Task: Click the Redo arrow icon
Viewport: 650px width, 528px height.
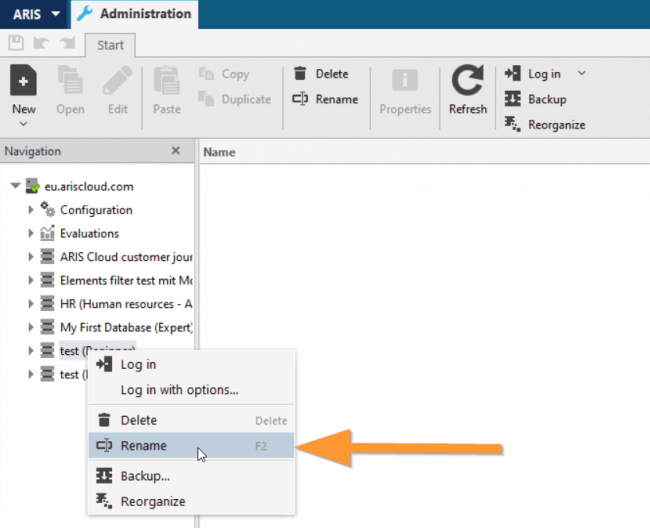Action: [x=68, y=43]
